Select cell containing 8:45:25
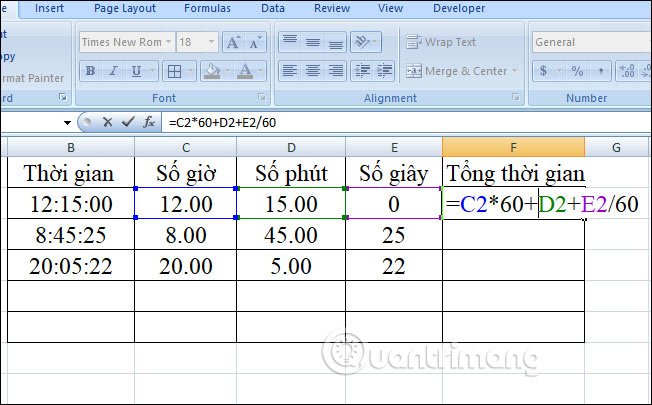Image resolution: width=652 pixels, height=405 pixels. pyautogui.click(x=71, y=235)
